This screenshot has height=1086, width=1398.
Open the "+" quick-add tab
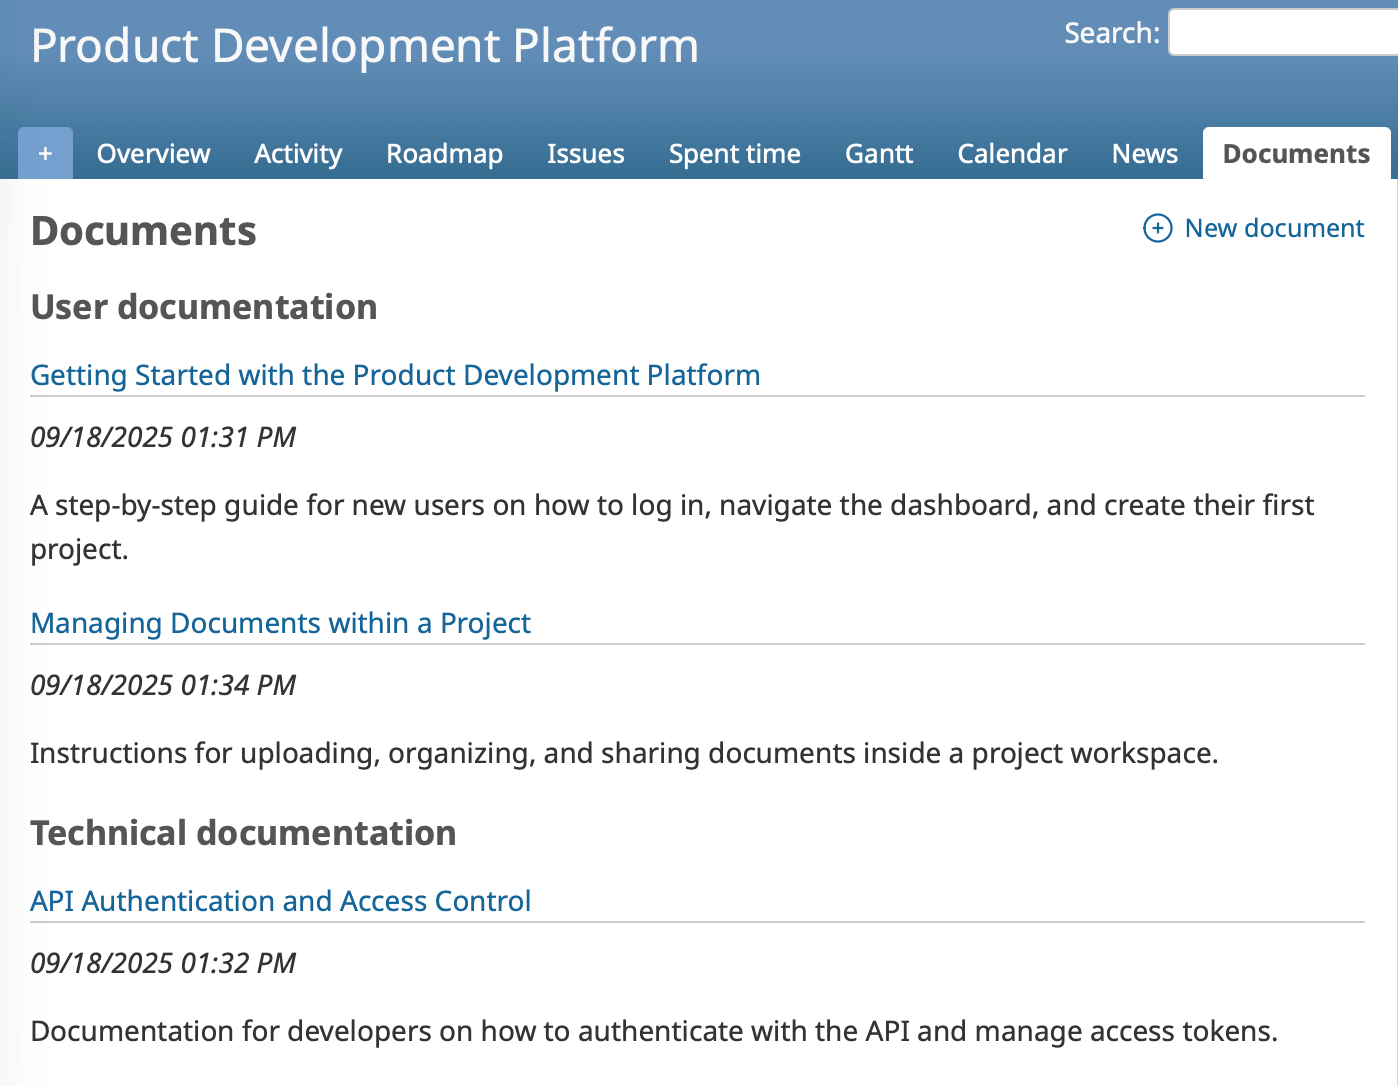pos(45,153)
